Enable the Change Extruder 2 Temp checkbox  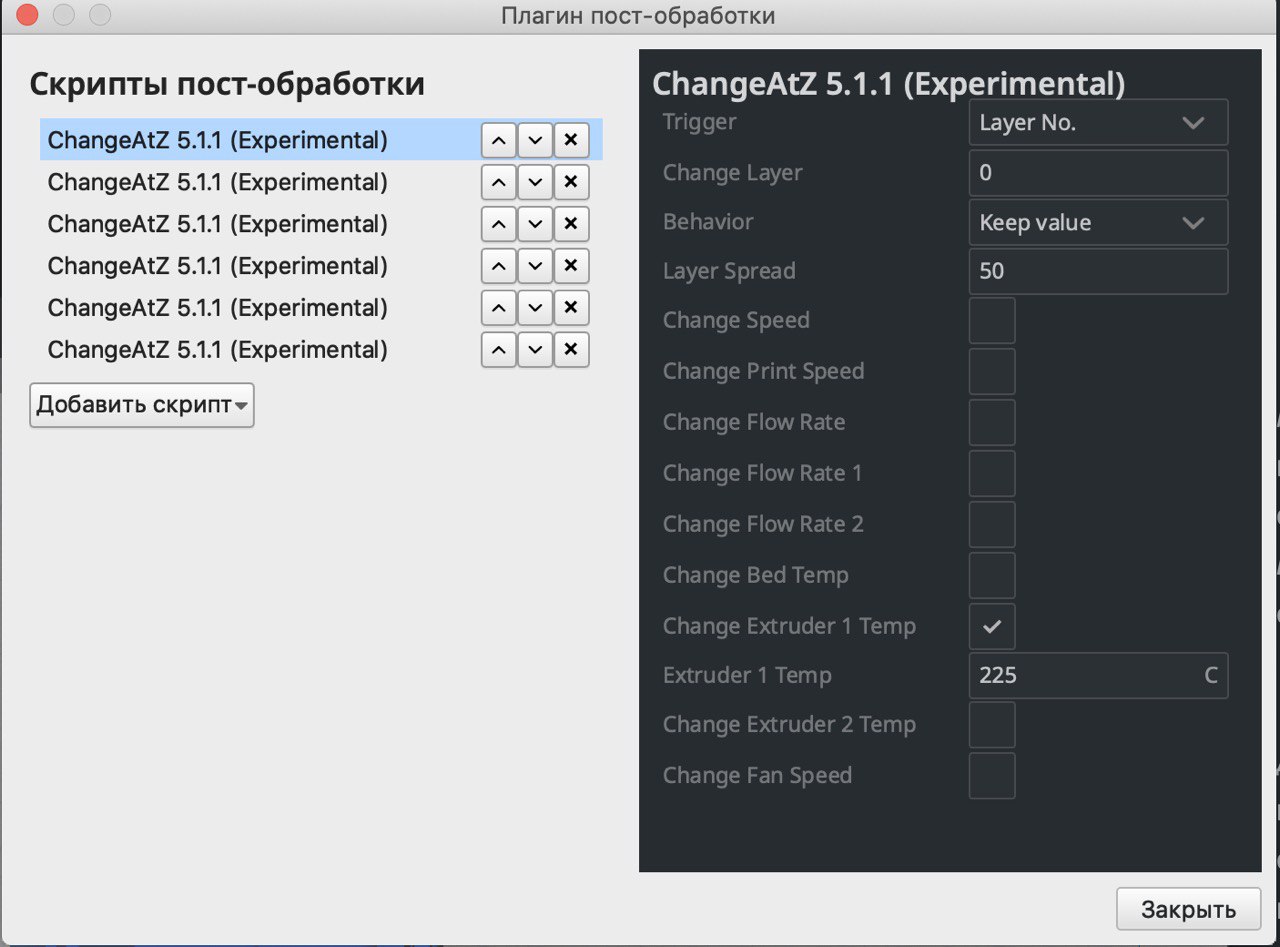(x=992, y=725)
